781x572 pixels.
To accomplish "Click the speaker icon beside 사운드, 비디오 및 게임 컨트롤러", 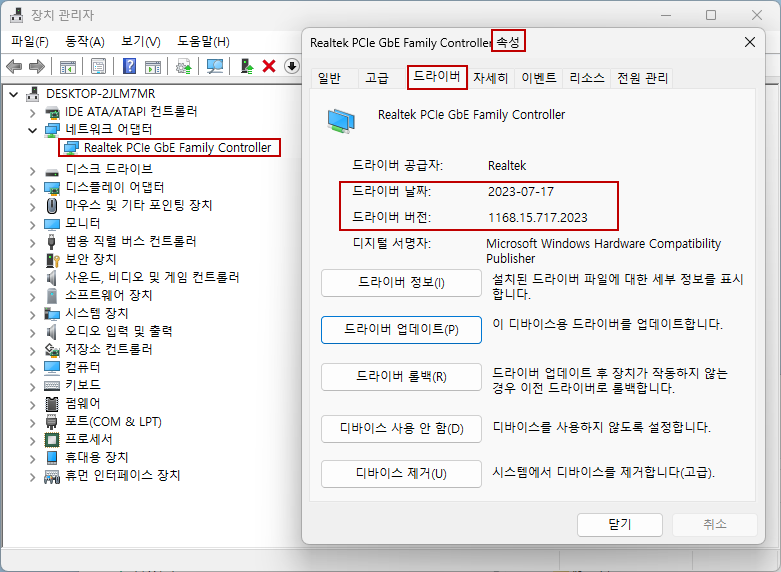I will pos(51,278).
